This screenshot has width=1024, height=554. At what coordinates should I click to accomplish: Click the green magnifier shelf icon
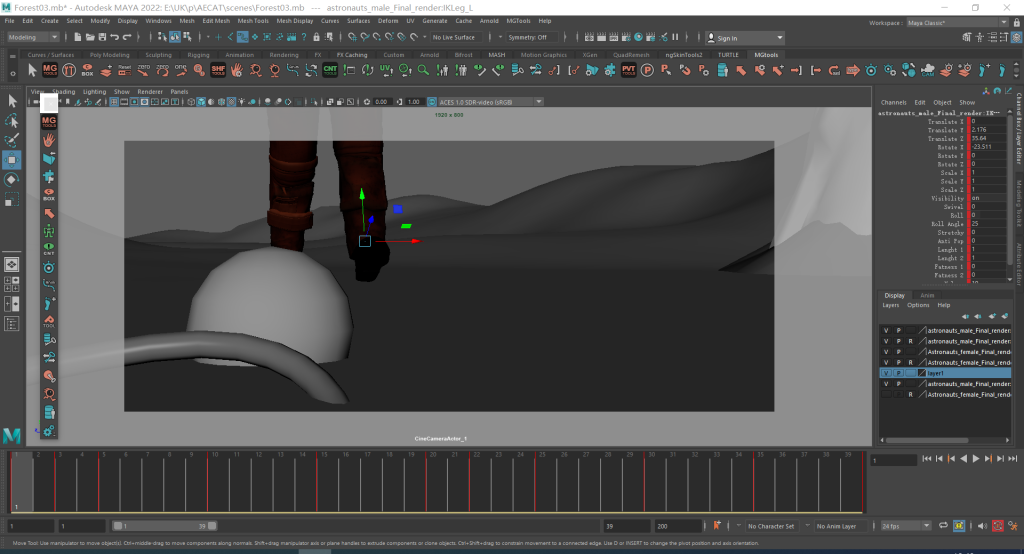coord(423,69)
